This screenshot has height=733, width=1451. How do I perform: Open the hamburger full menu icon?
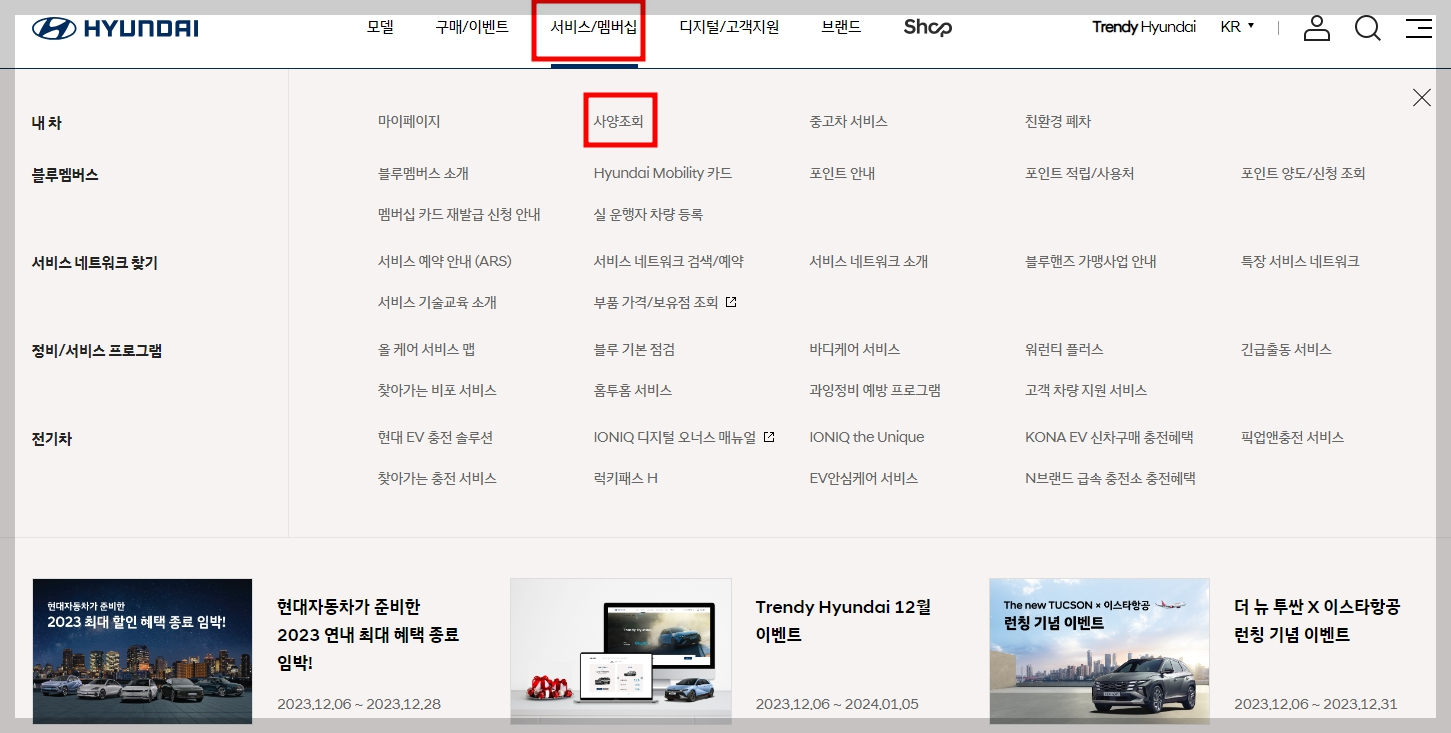click(x=1419, y=28)
